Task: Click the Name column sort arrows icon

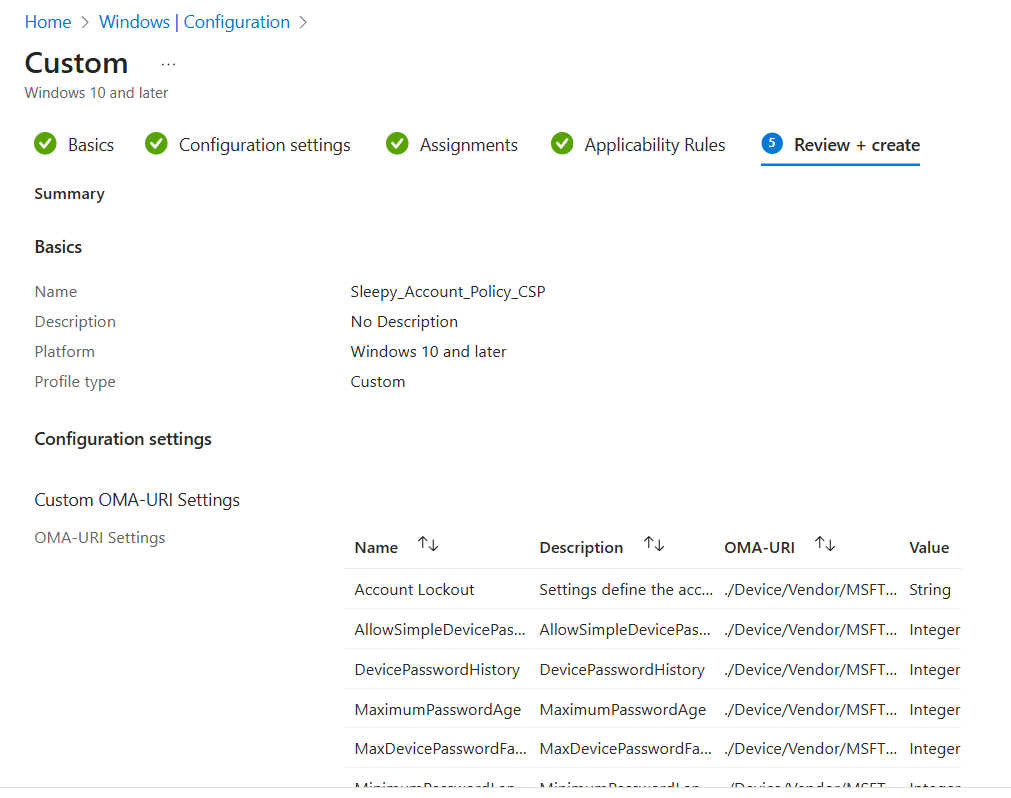Action: [428, 545]
